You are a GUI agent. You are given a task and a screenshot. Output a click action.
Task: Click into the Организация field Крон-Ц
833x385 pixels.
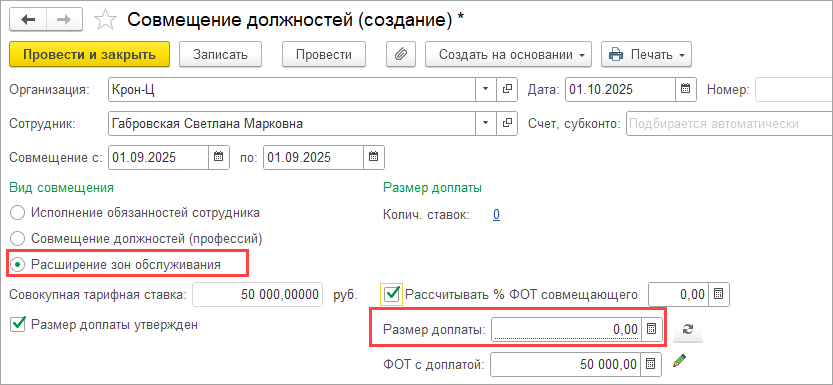[x=292, y=89]
